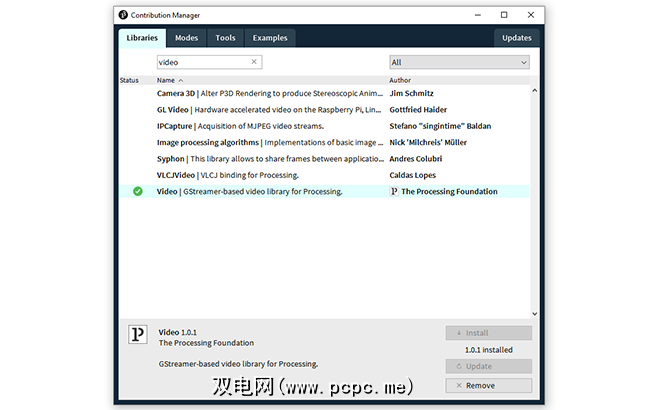670x410 pixels.
Task: Click the scroll up arrow of the list
Action: [x=534, y=91]
